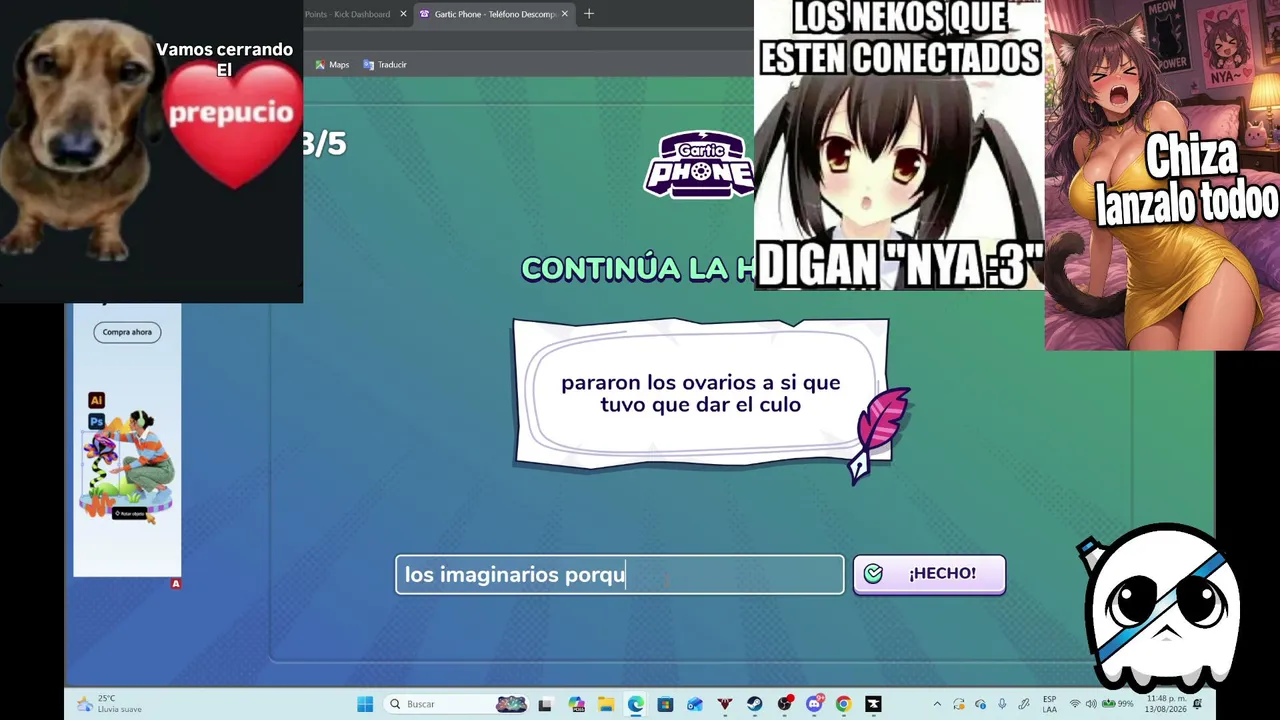Click the microphone tray icon

click(1002, 704)
